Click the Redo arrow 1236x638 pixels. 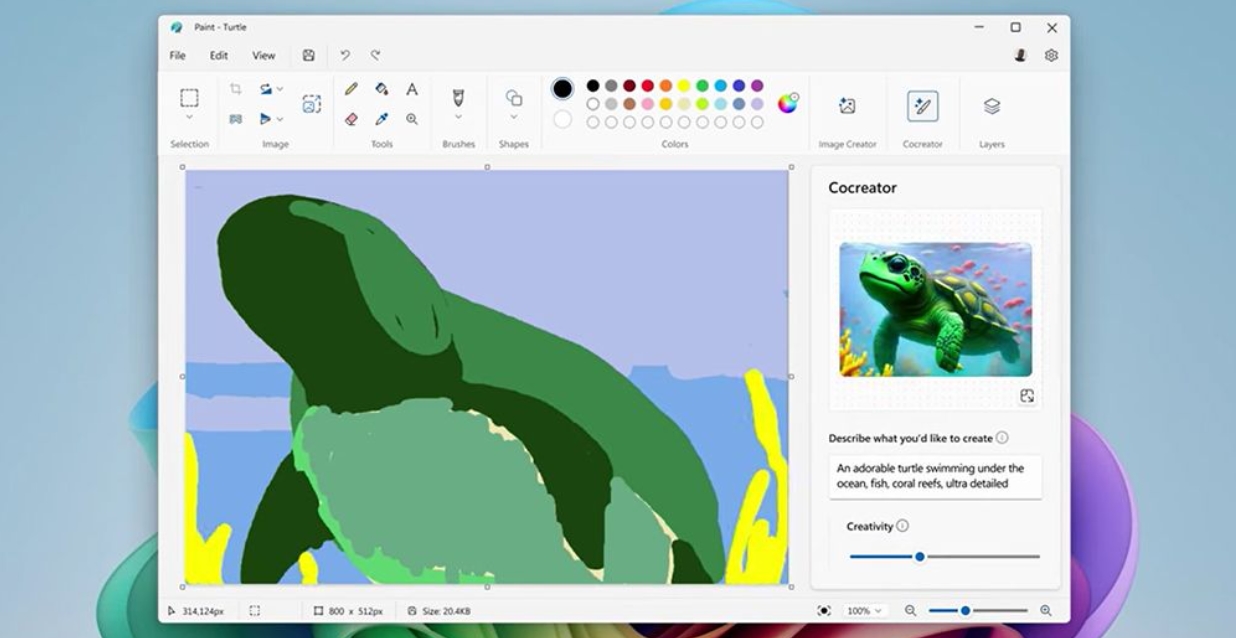click(x=375, y=56)
